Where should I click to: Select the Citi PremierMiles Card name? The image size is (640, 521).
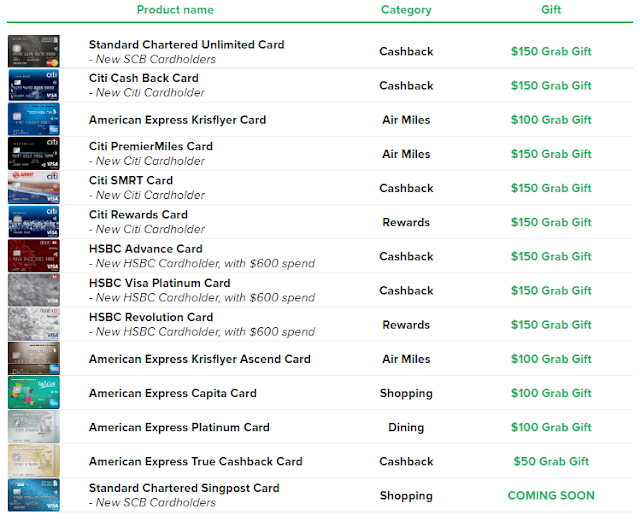click(151, 146)
